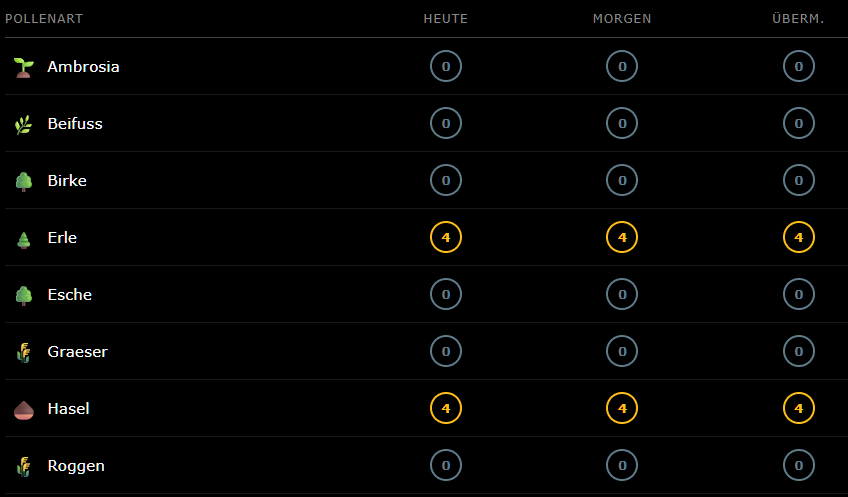The width and height of the screenshot is (848, 497).
Task: Click the Beifuss herb icon
Action: 23,124
